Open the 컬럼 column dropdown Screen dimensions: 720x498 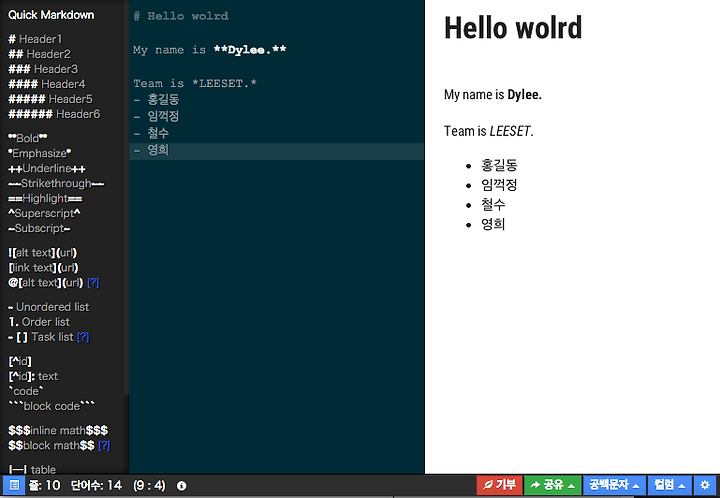pos(670,485)
